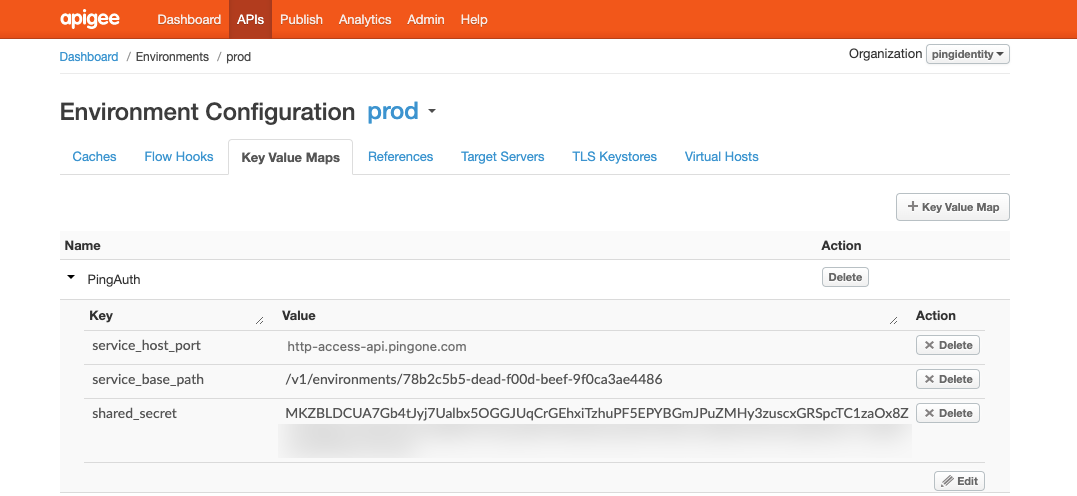Delete the shared_secret entry

tap(947, 413)
